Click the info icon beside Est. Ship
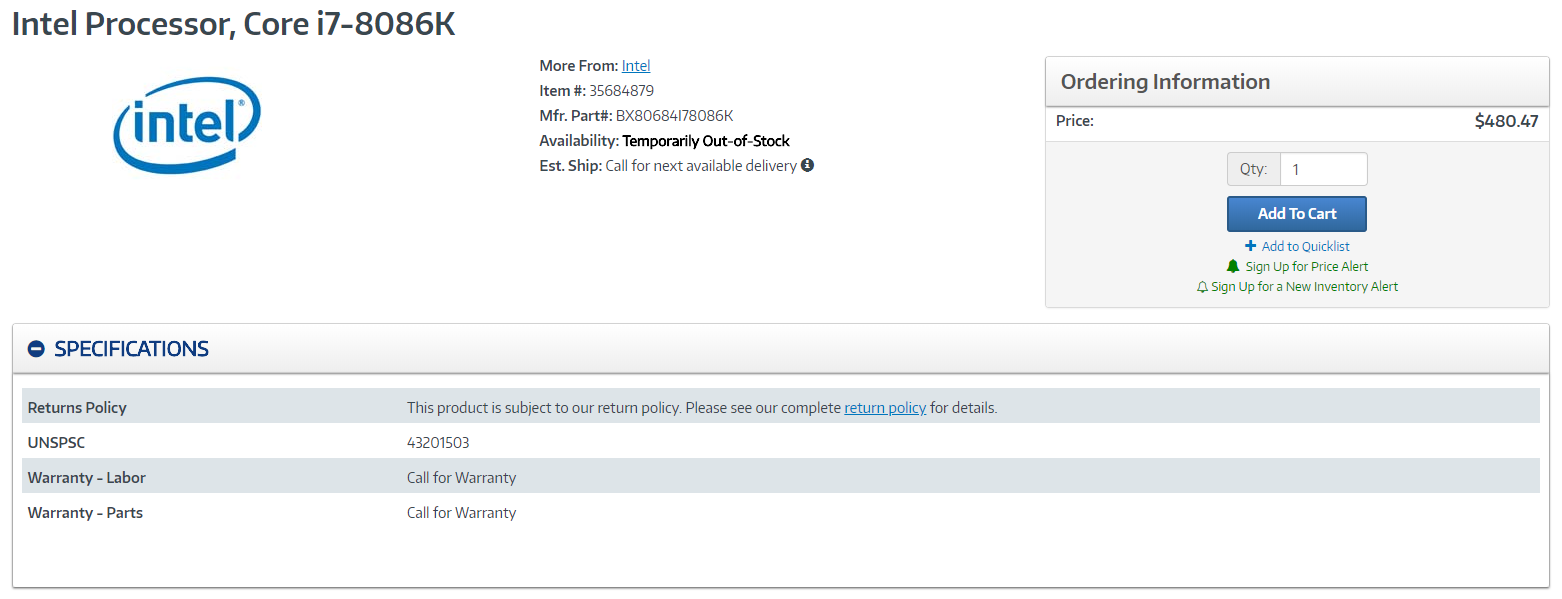The image size is (1562, 599). tap(807, 165)
